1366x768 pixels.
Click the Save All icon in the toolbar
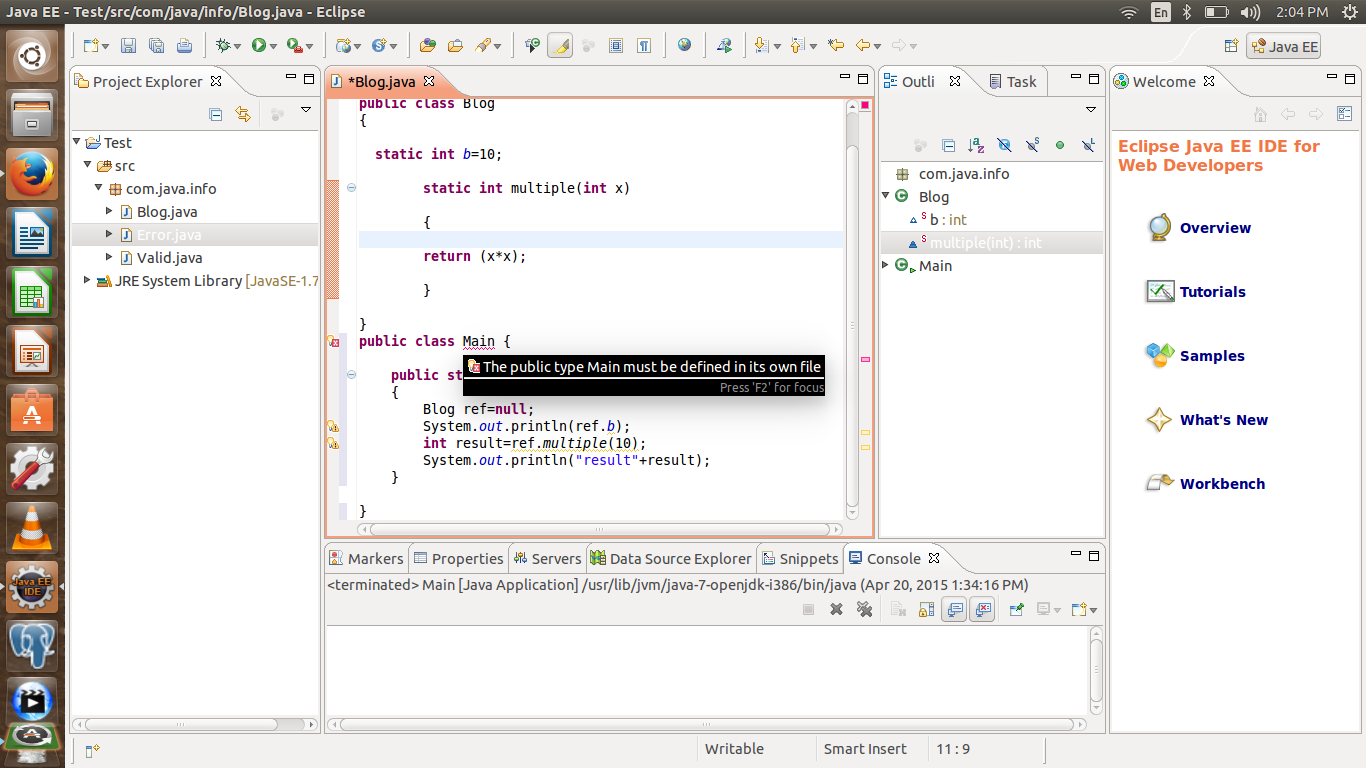coord(156,45)
